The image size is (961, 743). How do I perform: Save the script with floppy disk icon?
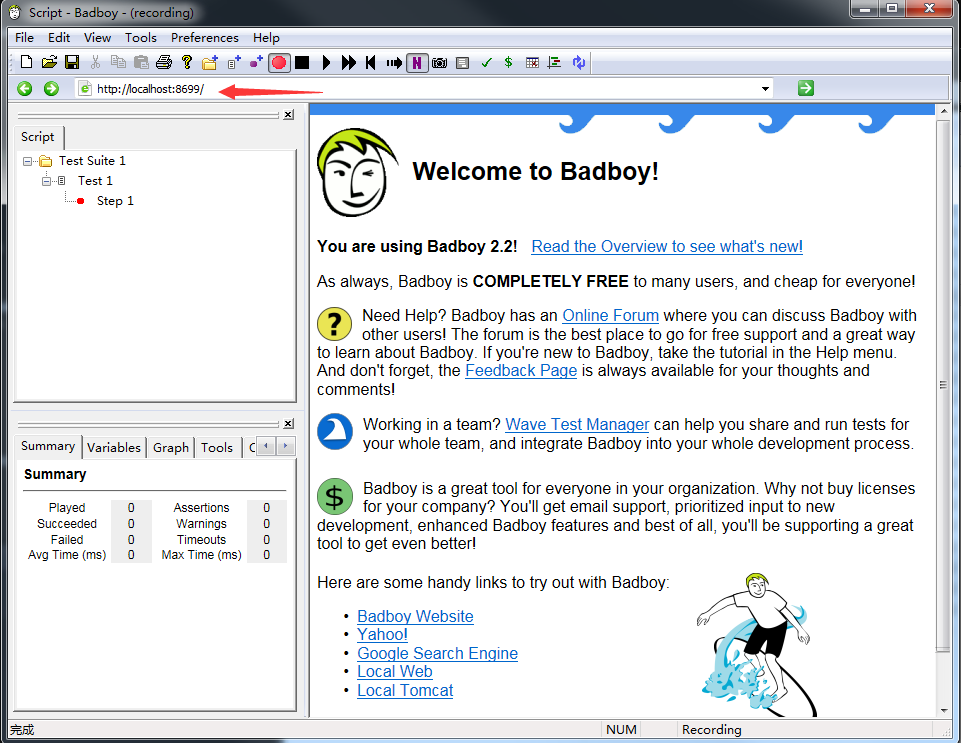pos(72,62)
